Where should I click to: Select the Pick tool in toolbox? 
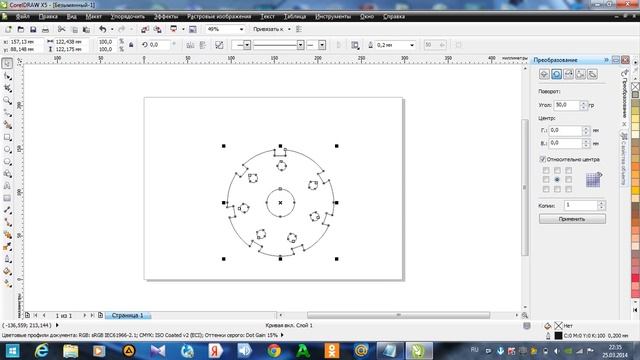pos(7,64)
